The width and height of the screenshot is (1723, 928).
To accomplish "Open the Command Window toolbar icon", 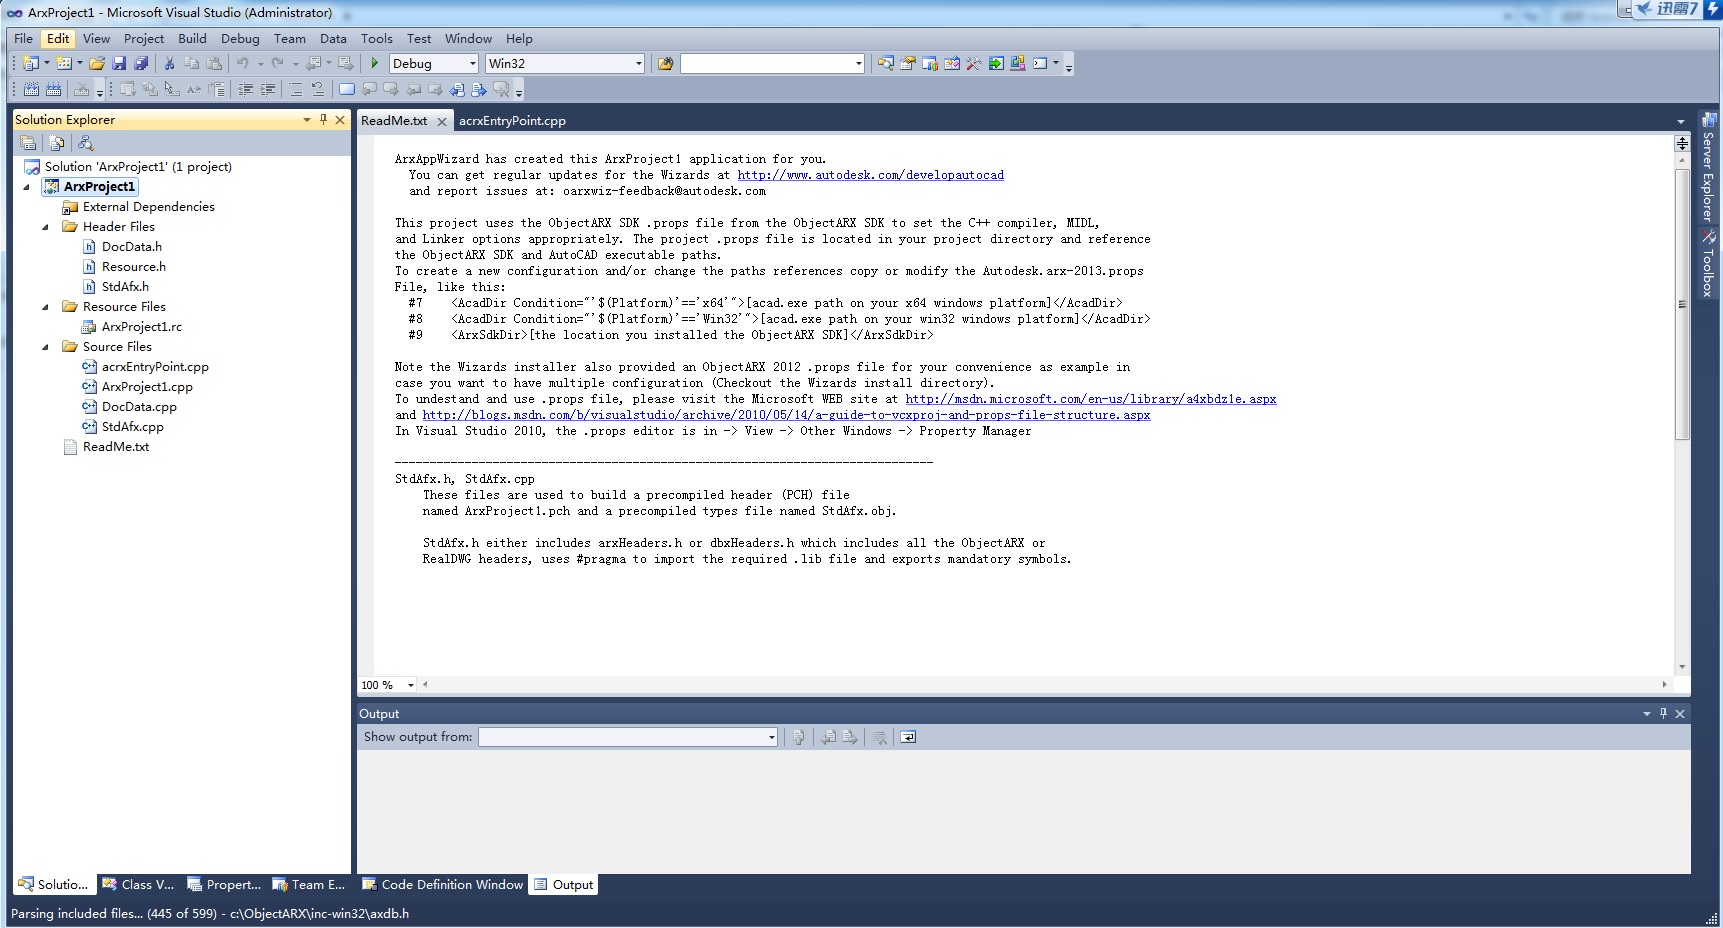I will pos(1040,63).
